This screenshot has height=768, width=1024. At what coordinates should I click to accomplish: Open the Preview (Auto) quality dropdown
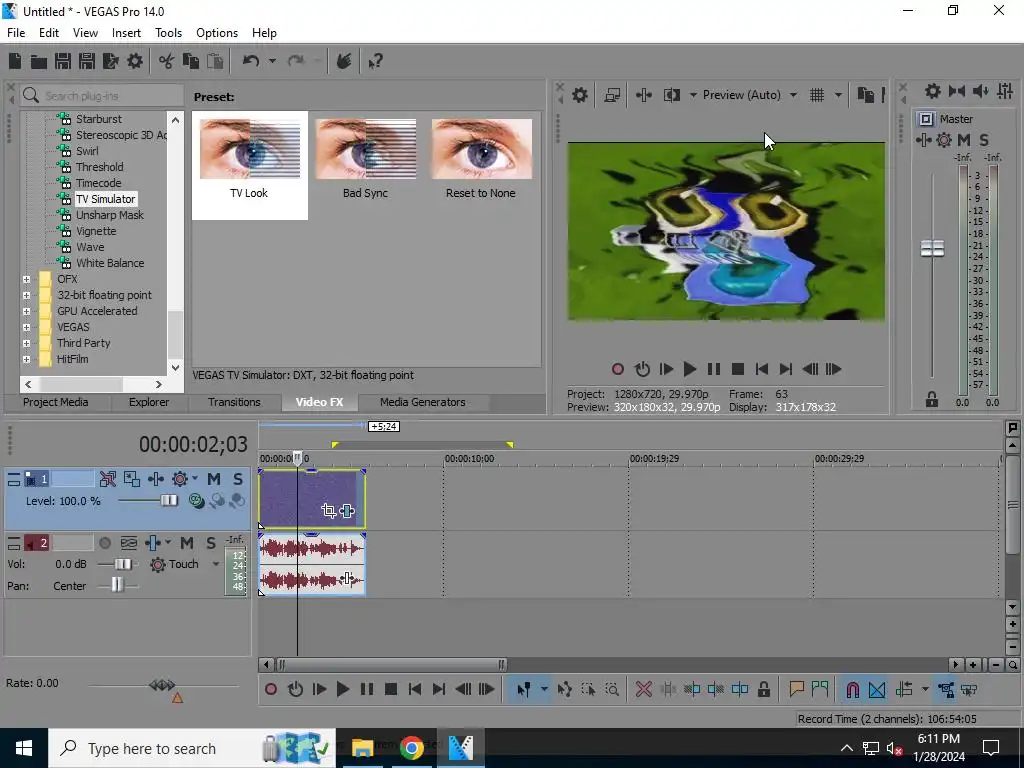pos(793,95)
